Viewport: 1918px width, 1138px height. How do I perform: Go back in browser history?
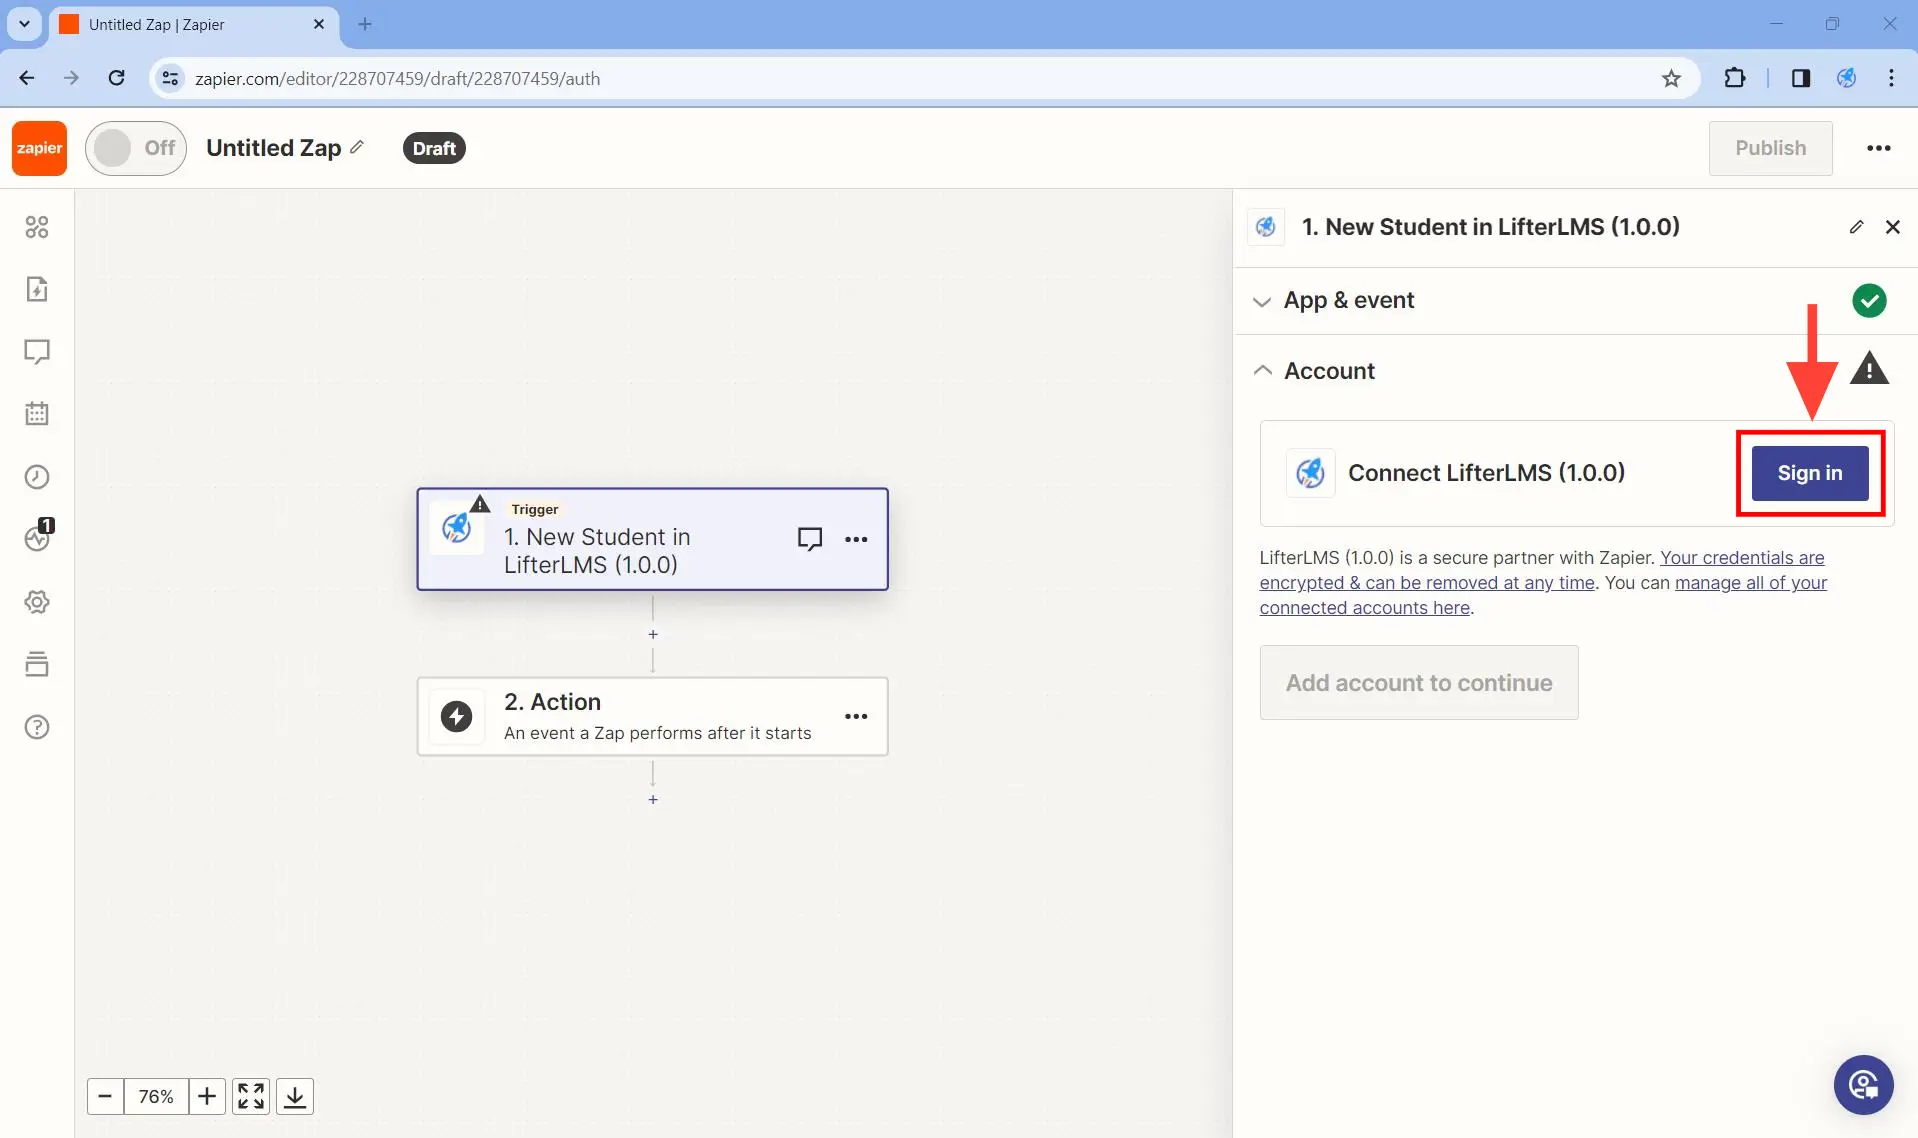click(27, 78)
